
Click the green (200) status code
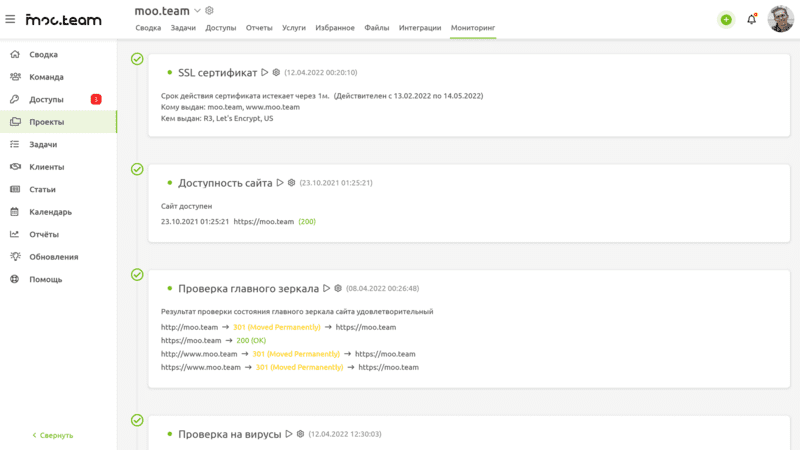(x=307, y=221)
